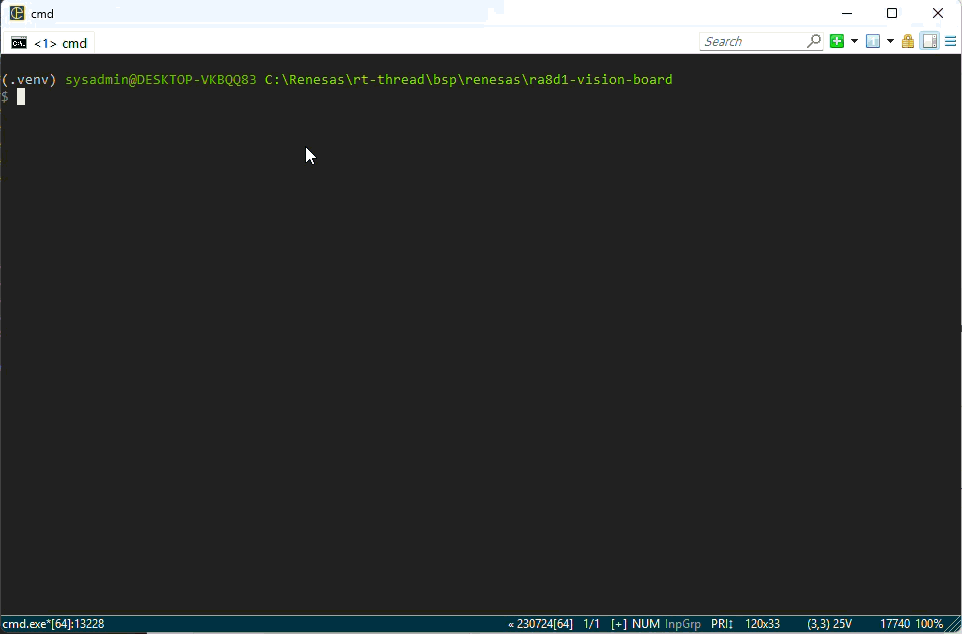Toggle the lock console icon
The image size is (962, 634).
[908, 41]
